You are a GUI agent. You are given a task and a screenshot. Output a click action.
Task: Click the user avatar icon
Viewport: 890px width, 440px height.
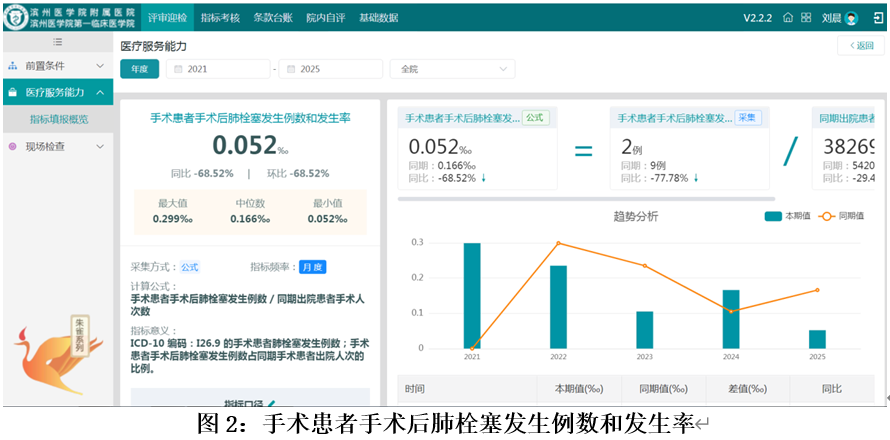[852, 18]
